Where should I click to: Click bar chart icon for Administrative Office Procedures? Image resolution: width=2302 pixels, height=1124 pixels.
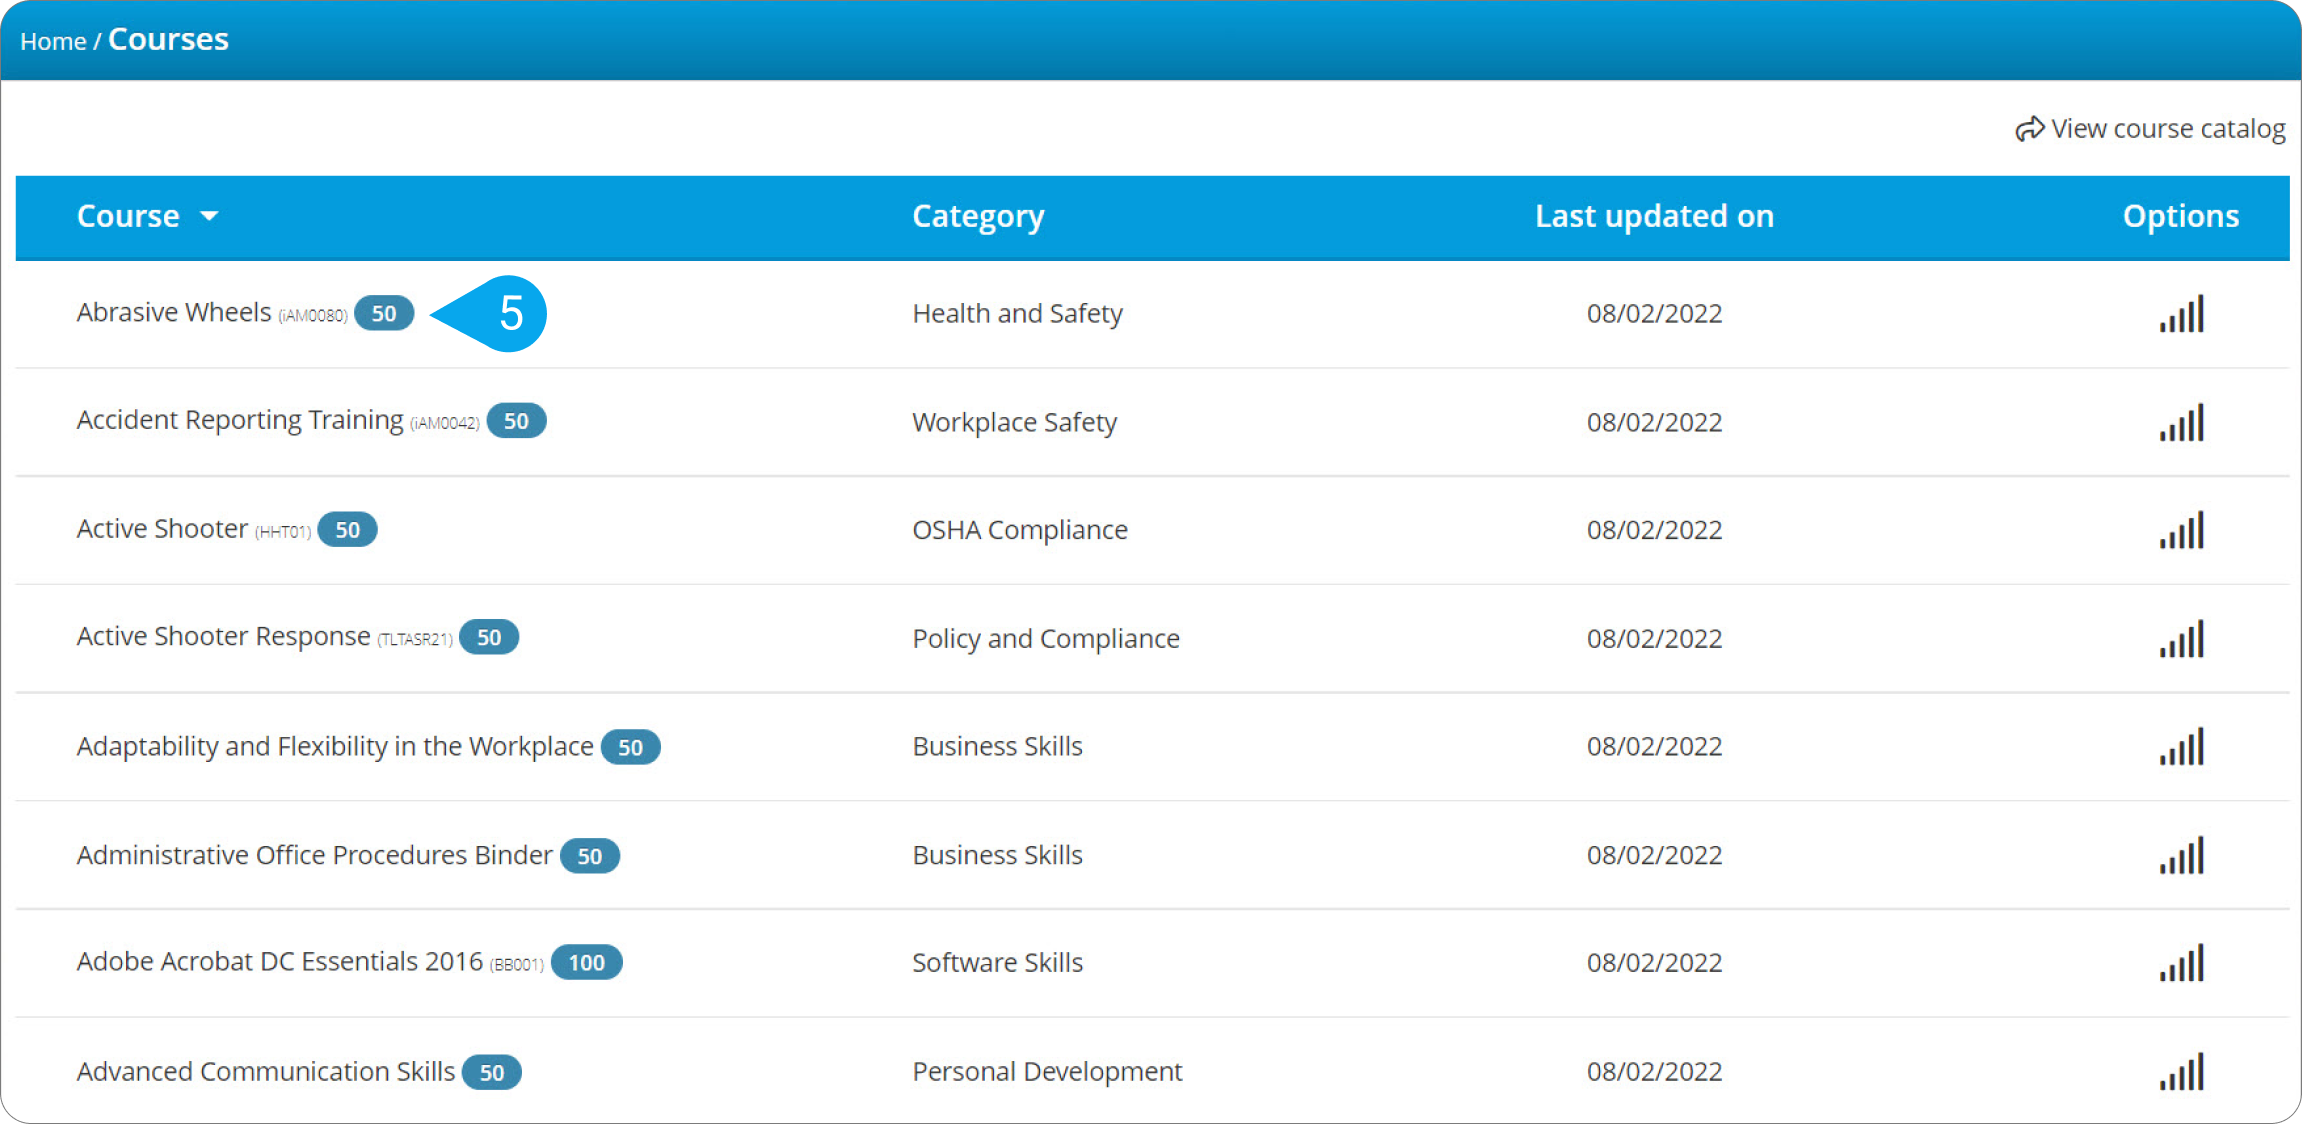2181,856
